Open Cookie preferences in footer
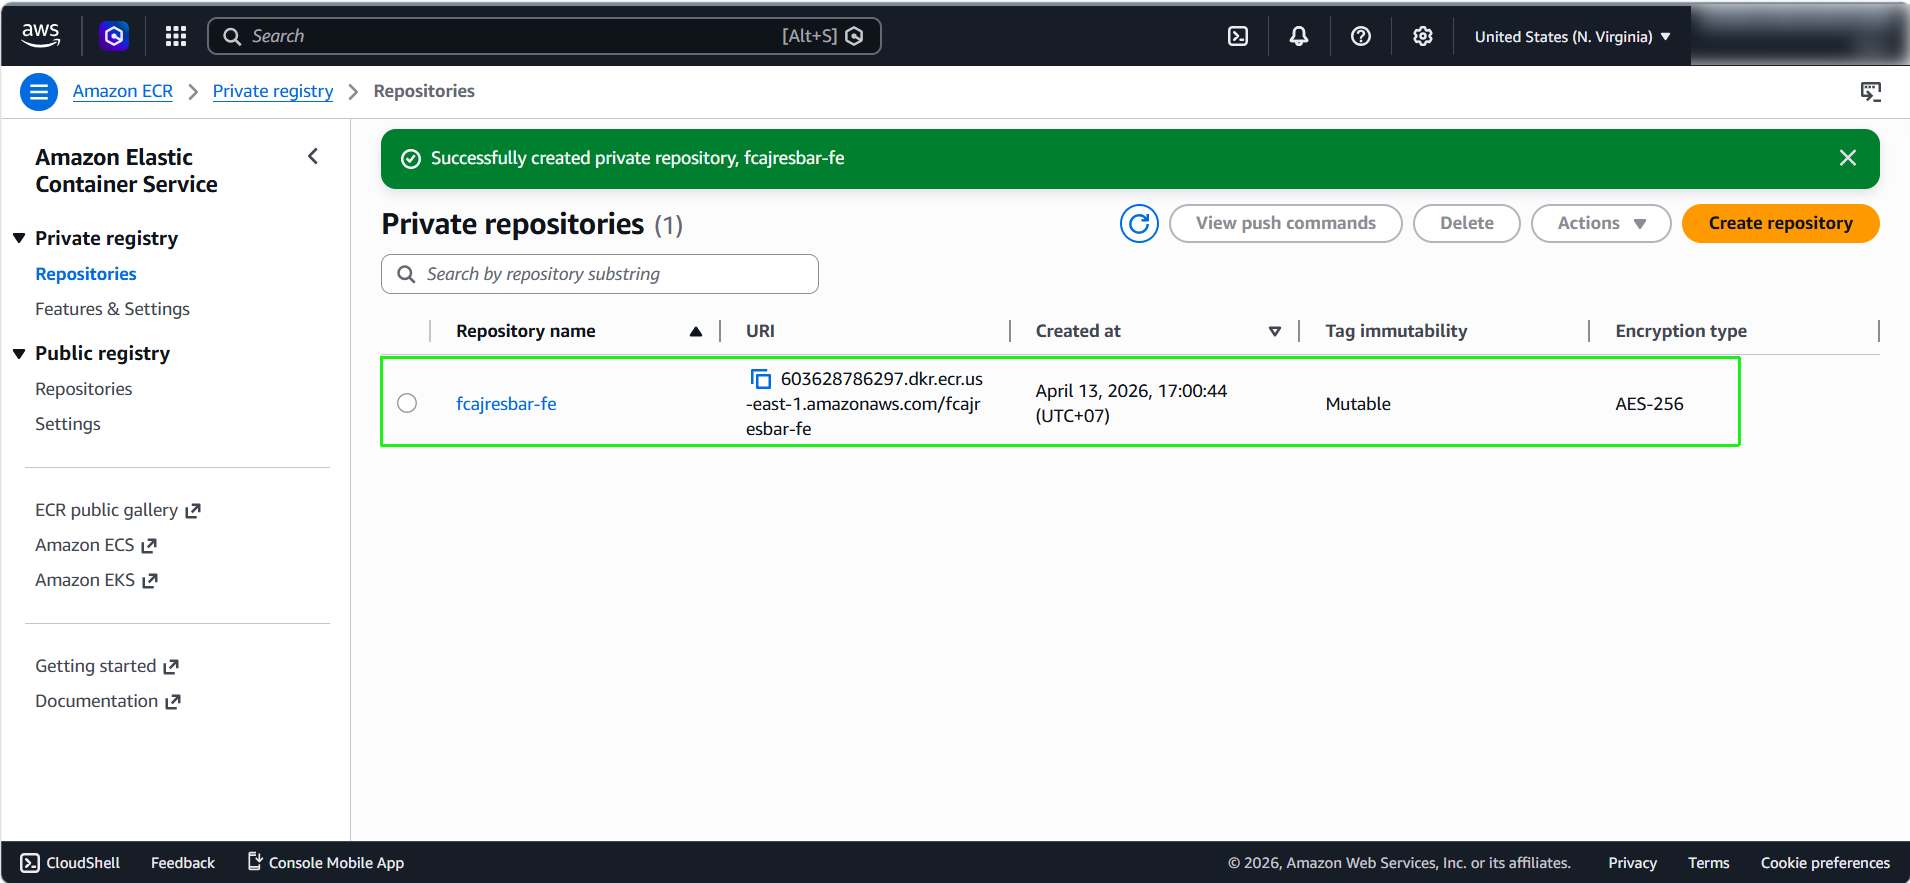 1825,863
